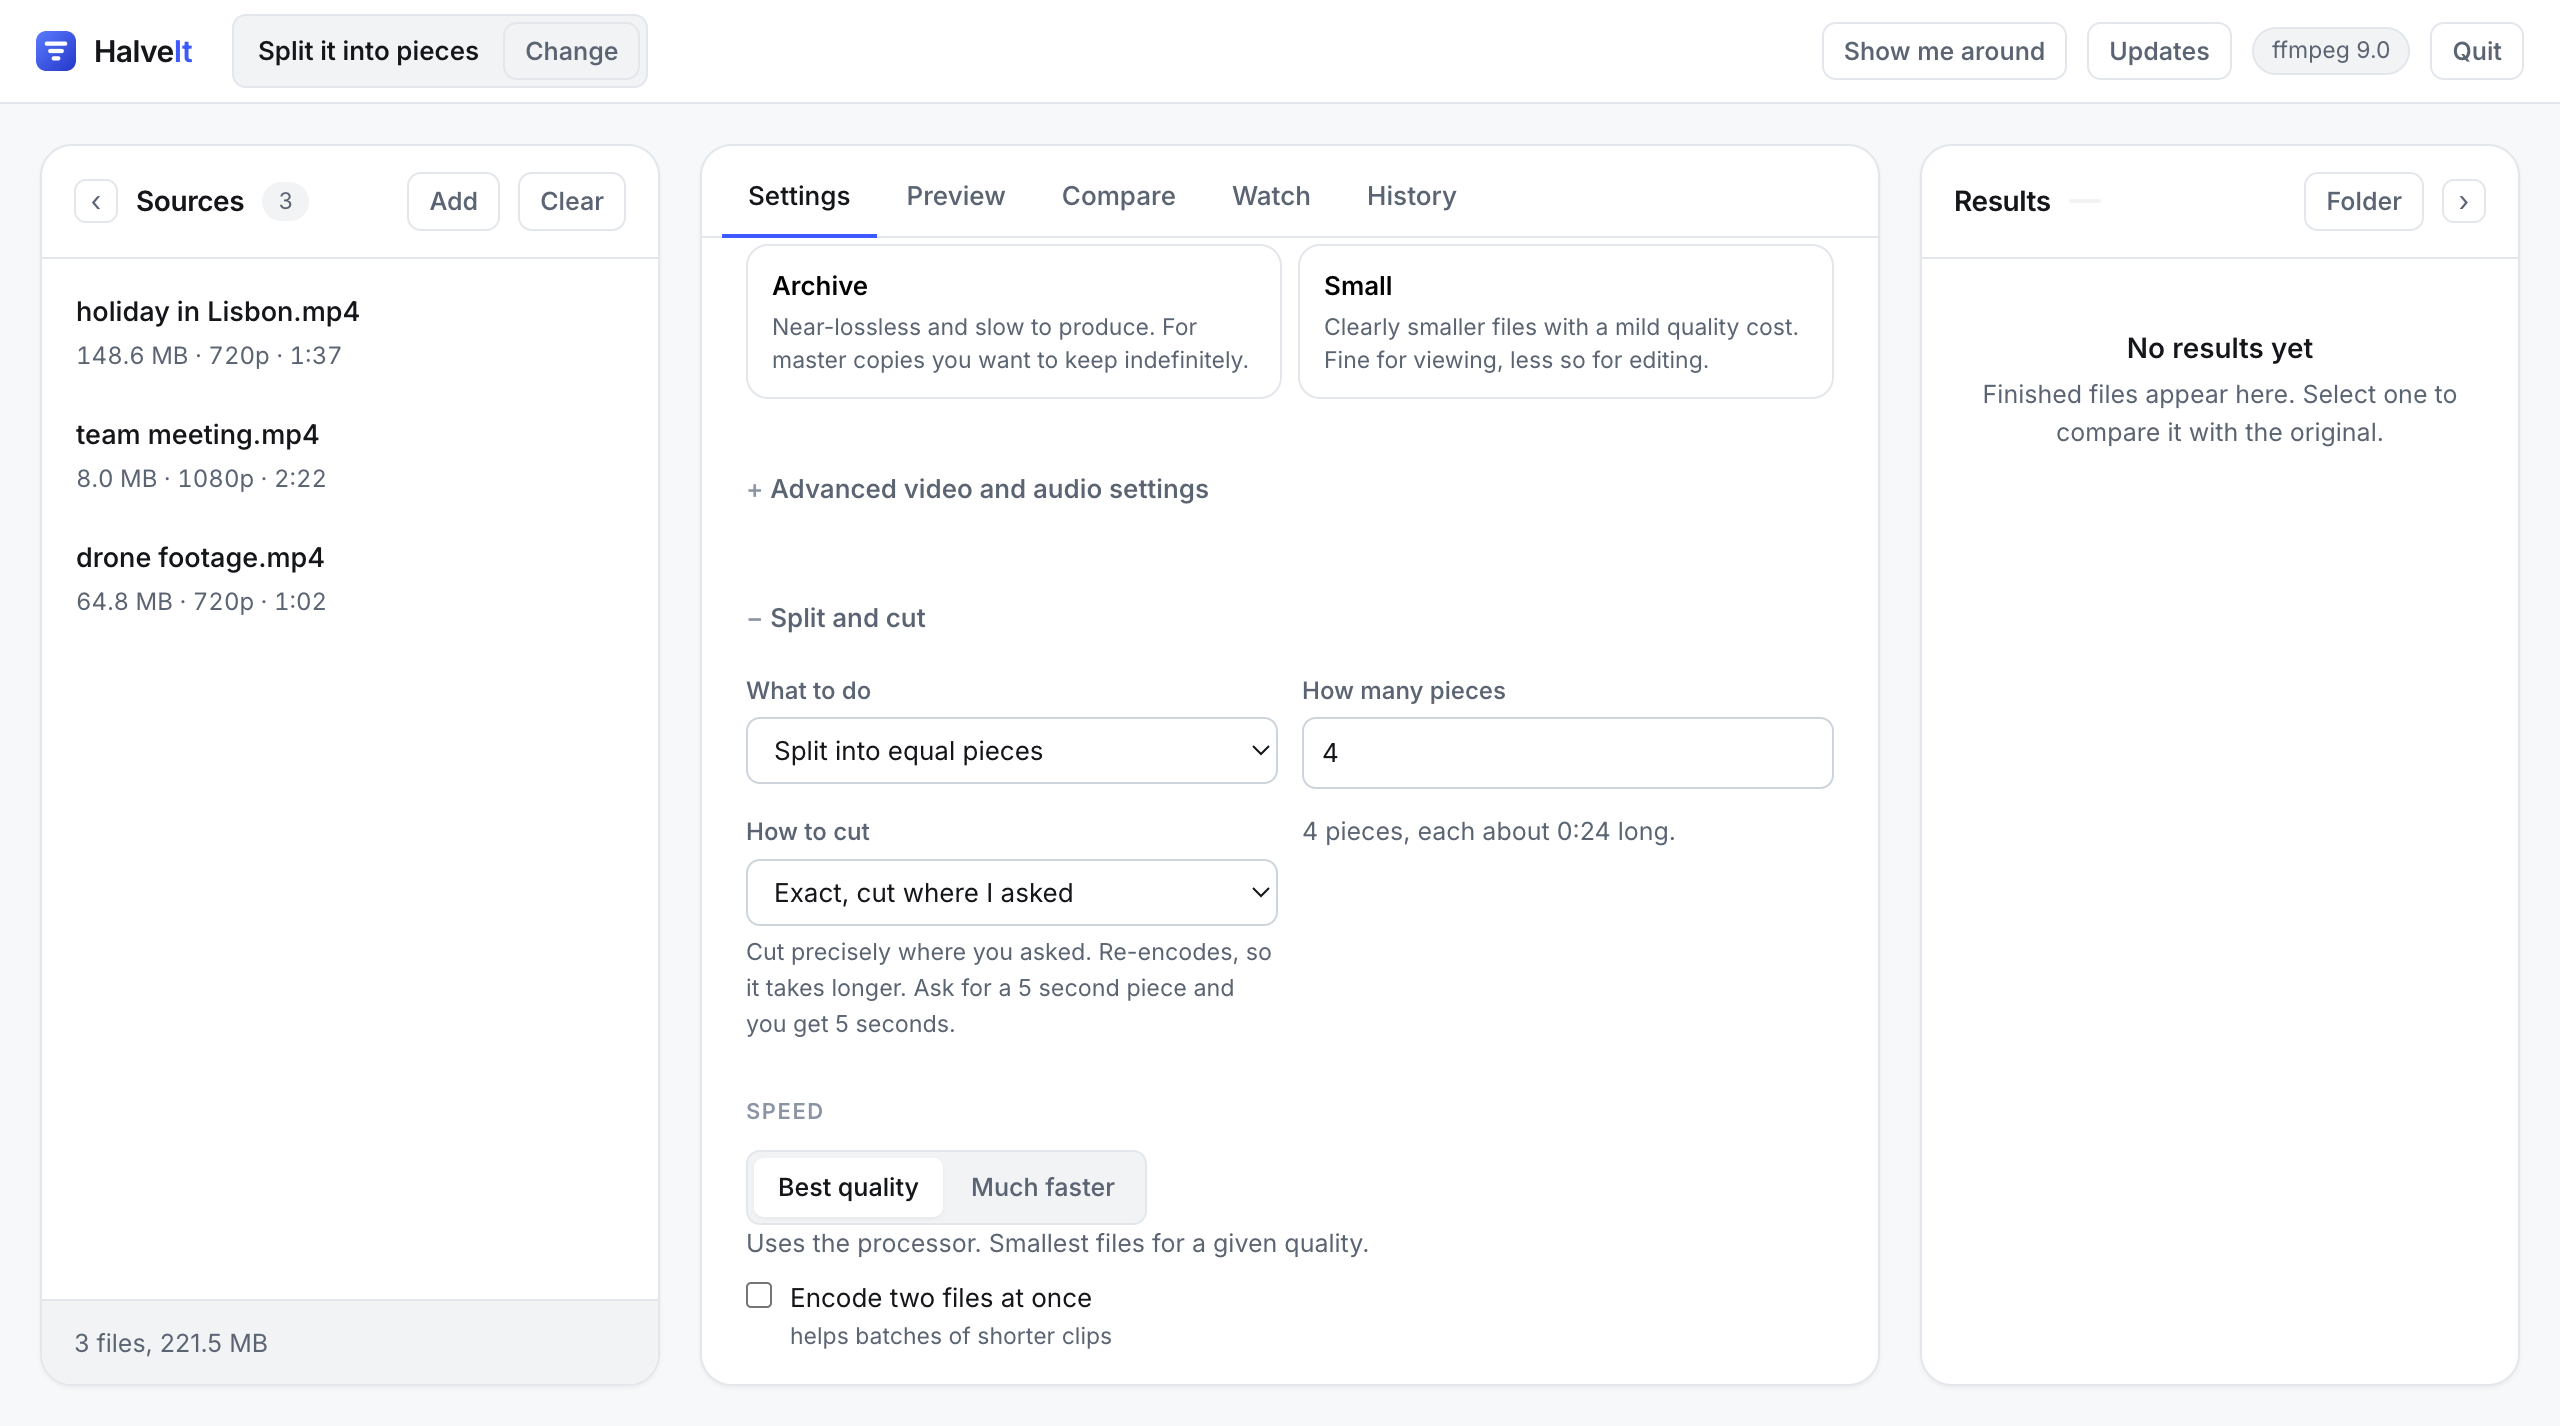Viewport: 2560px width, 1426px height.
Task: Click the ffmpeg 9.0 version badge
Action: coord(2330,51)
